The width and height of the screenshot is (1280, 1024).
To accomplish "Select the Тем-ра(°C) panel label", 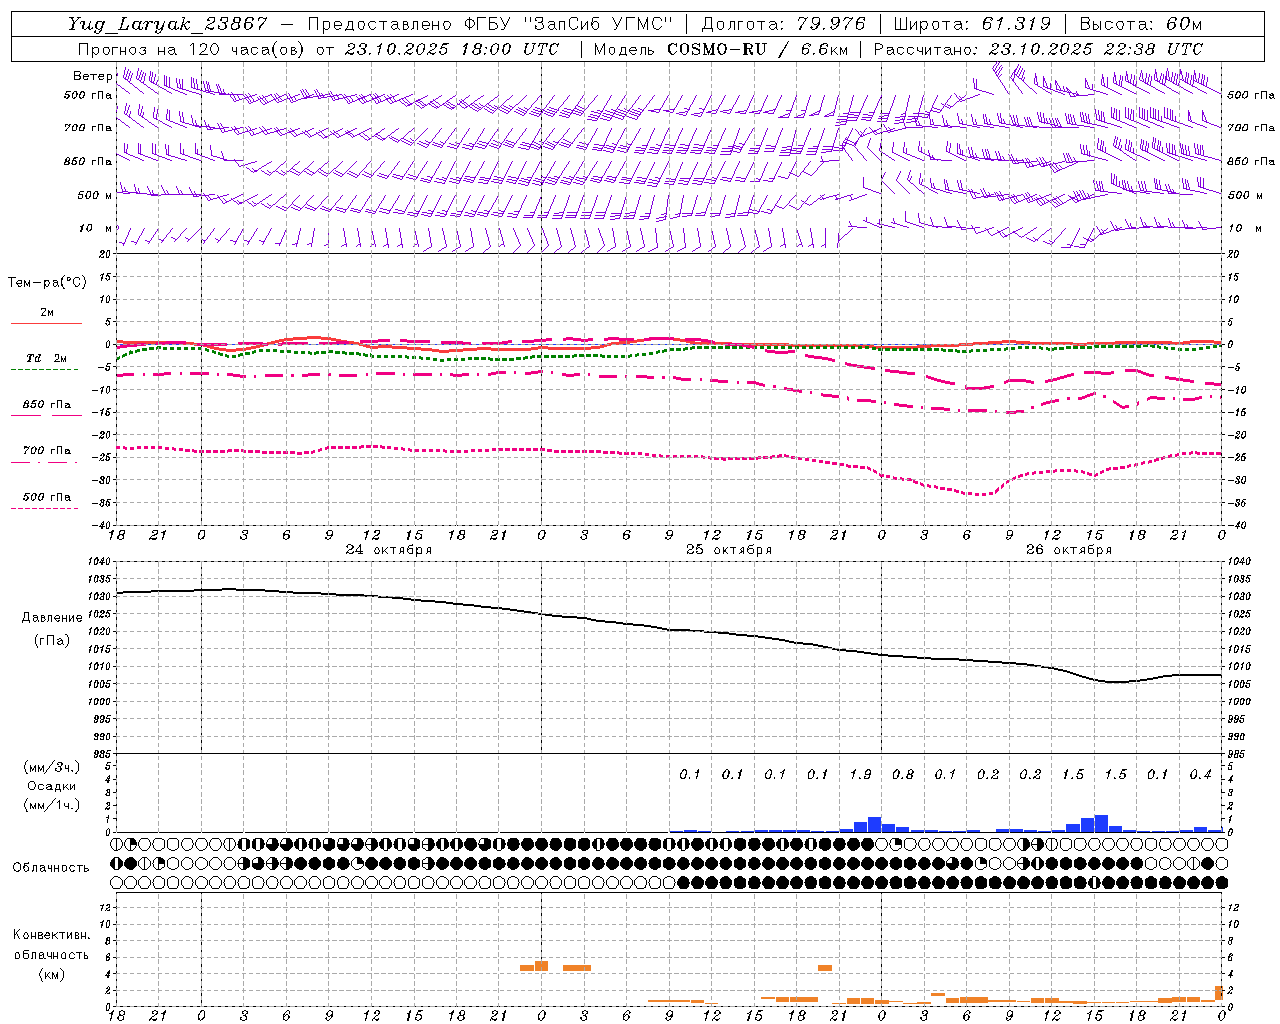I will click(47, 283).
